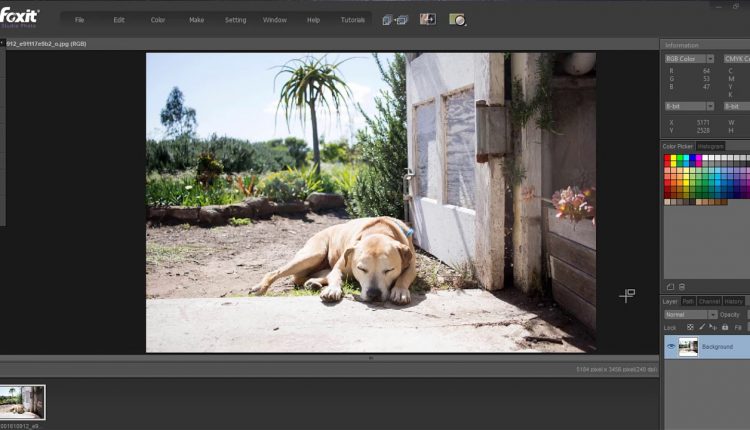
Task: Open the Setting menu
Action: click(235, 20)
